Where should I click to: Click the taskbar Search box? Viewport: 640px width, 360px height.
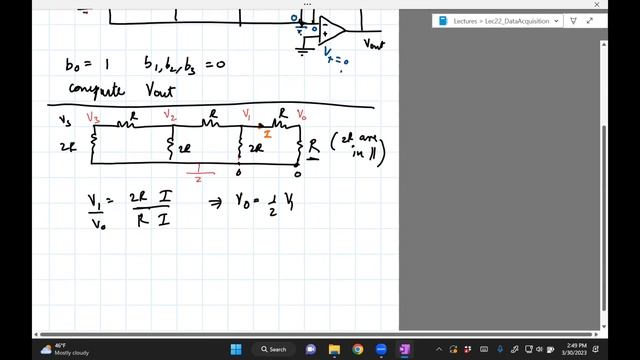[x=273, y=349]
